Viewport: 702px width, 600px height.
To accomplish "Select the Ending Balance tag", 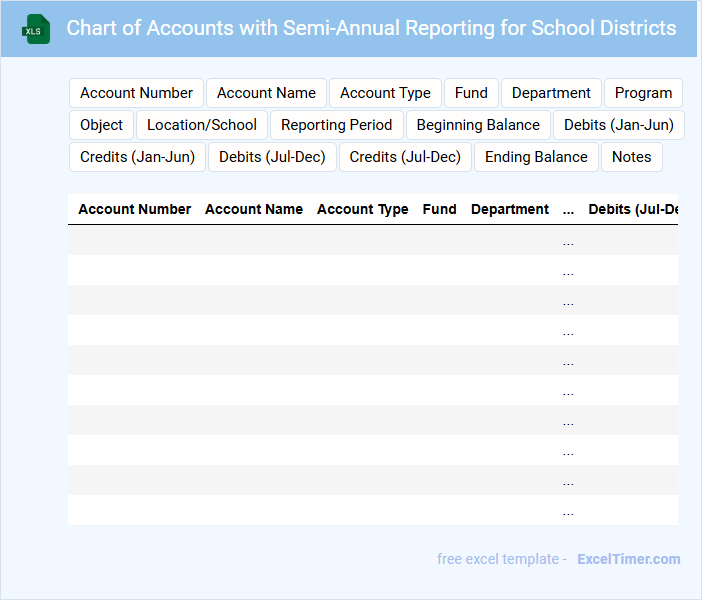I will 536,157.
